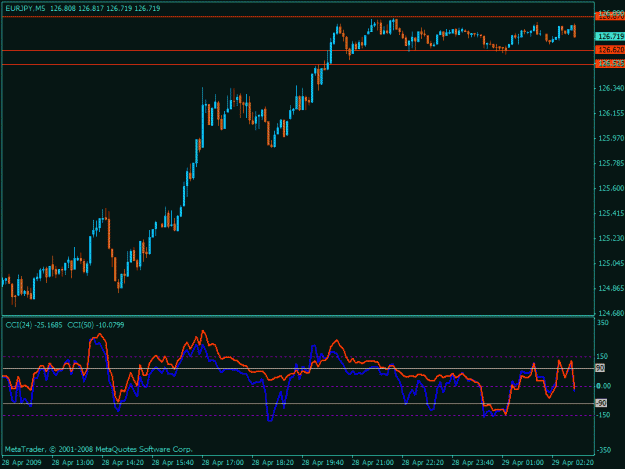This screenshot has height=469, width=625.
Task: Click price scale value 124.680
Action: click(x=611, y=313)
